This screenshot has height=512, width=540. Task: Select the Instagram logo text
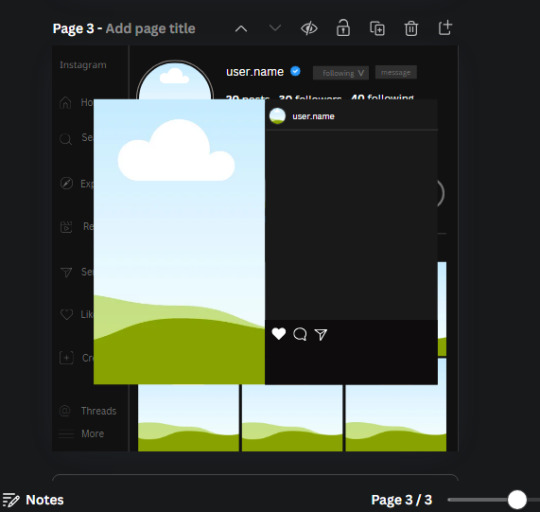[x=83, y=65]
